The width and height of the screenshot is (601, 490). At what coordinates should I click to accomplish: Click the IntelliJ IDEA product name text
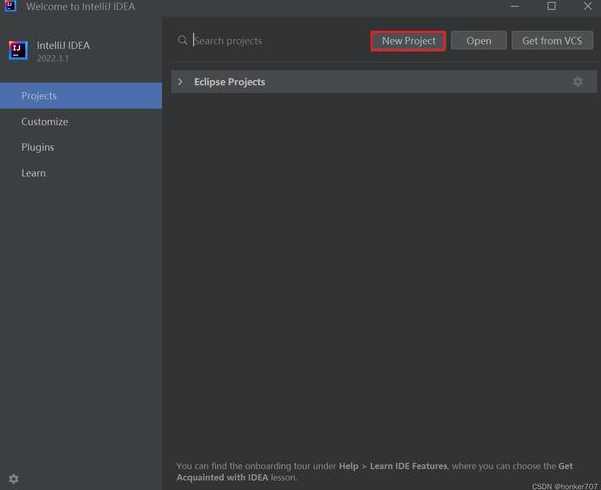pos(63,45)
